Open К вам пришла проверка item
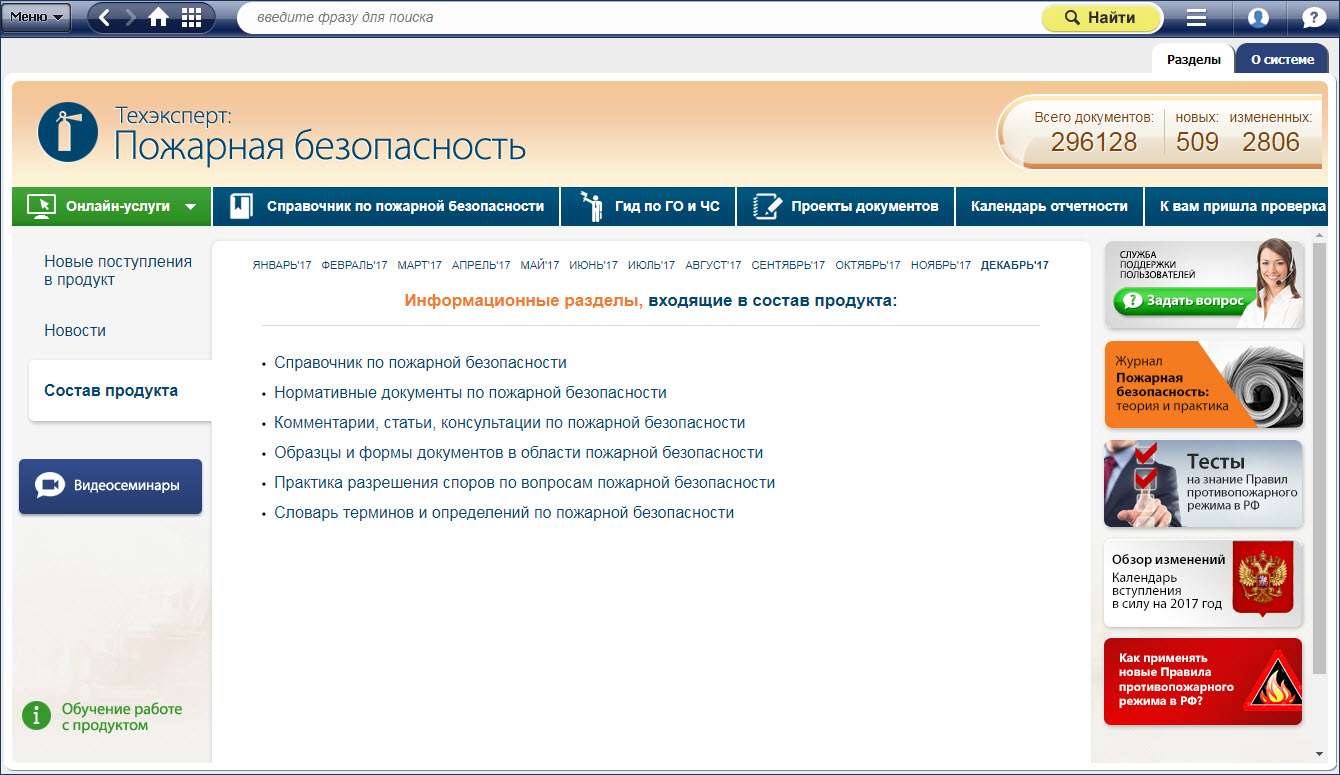The width and height of the screenshot is (1340, 775). pyautogui.click(x=1236, y=206)
